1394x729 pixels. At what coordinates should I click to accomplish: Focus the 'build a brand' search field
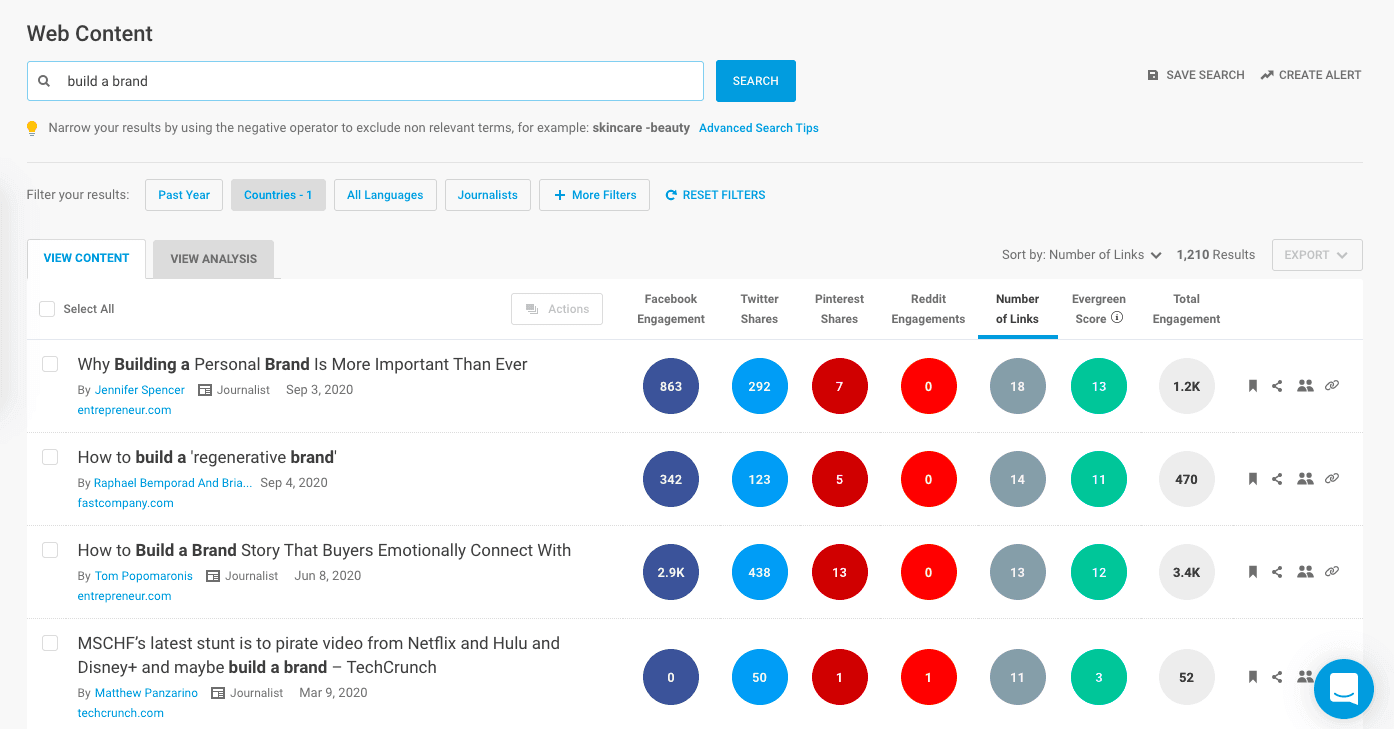click(365, 81)
